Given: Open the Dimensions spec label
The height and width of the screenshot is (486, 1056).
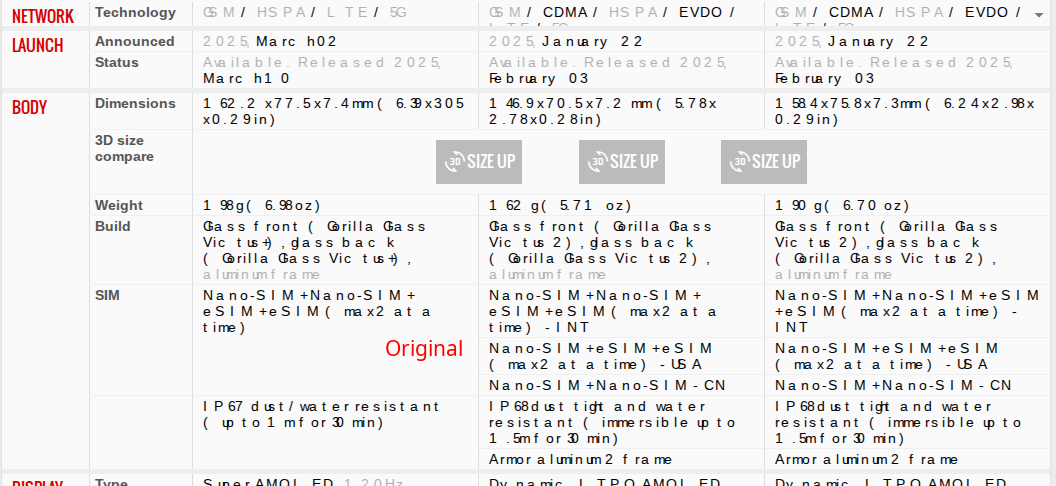Looking at the screenshot, I should tap(135, 103).
